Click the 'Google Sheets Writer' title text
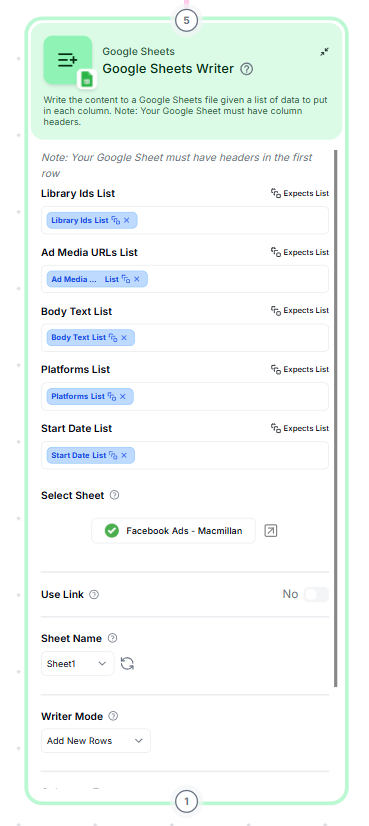The height and width of the screenshot is (826, 369). (x=168, y=68)
